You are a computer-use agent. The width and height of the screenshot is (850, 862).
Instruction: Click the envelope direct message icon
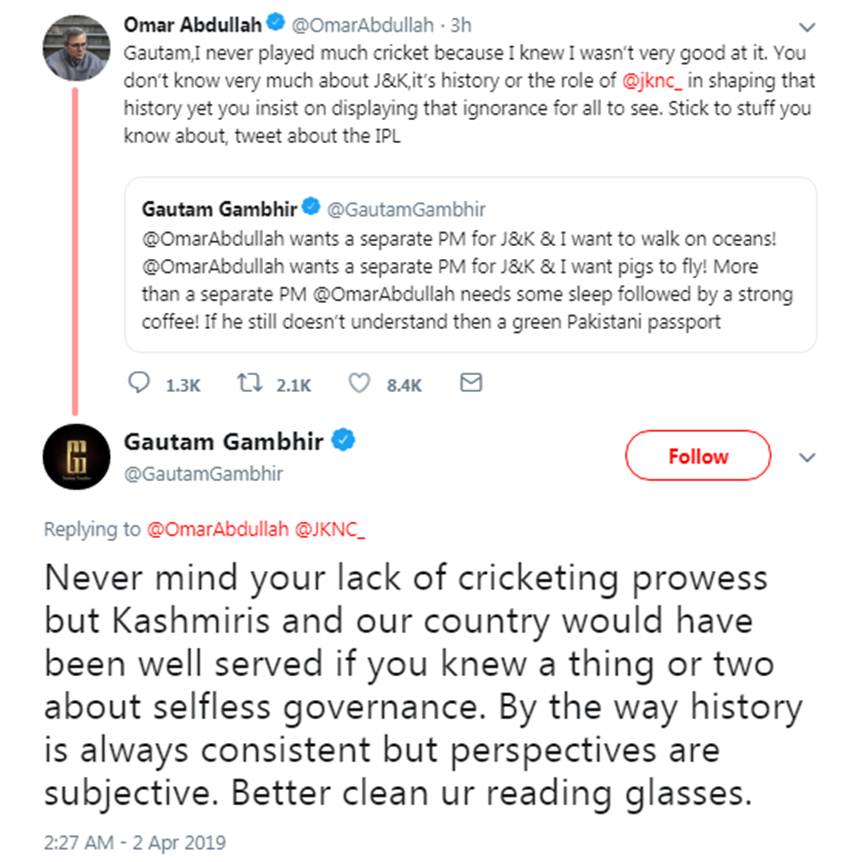click(471, 383)
